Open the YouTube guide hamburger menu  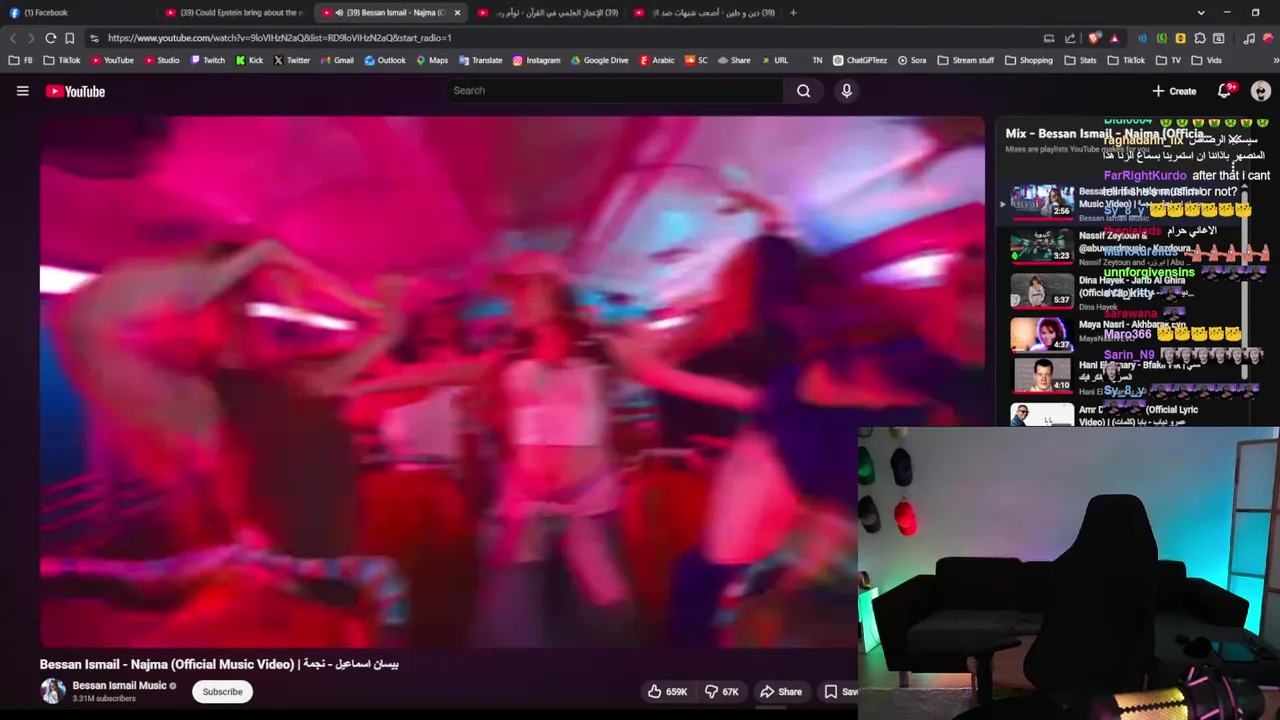pos(22,91)
